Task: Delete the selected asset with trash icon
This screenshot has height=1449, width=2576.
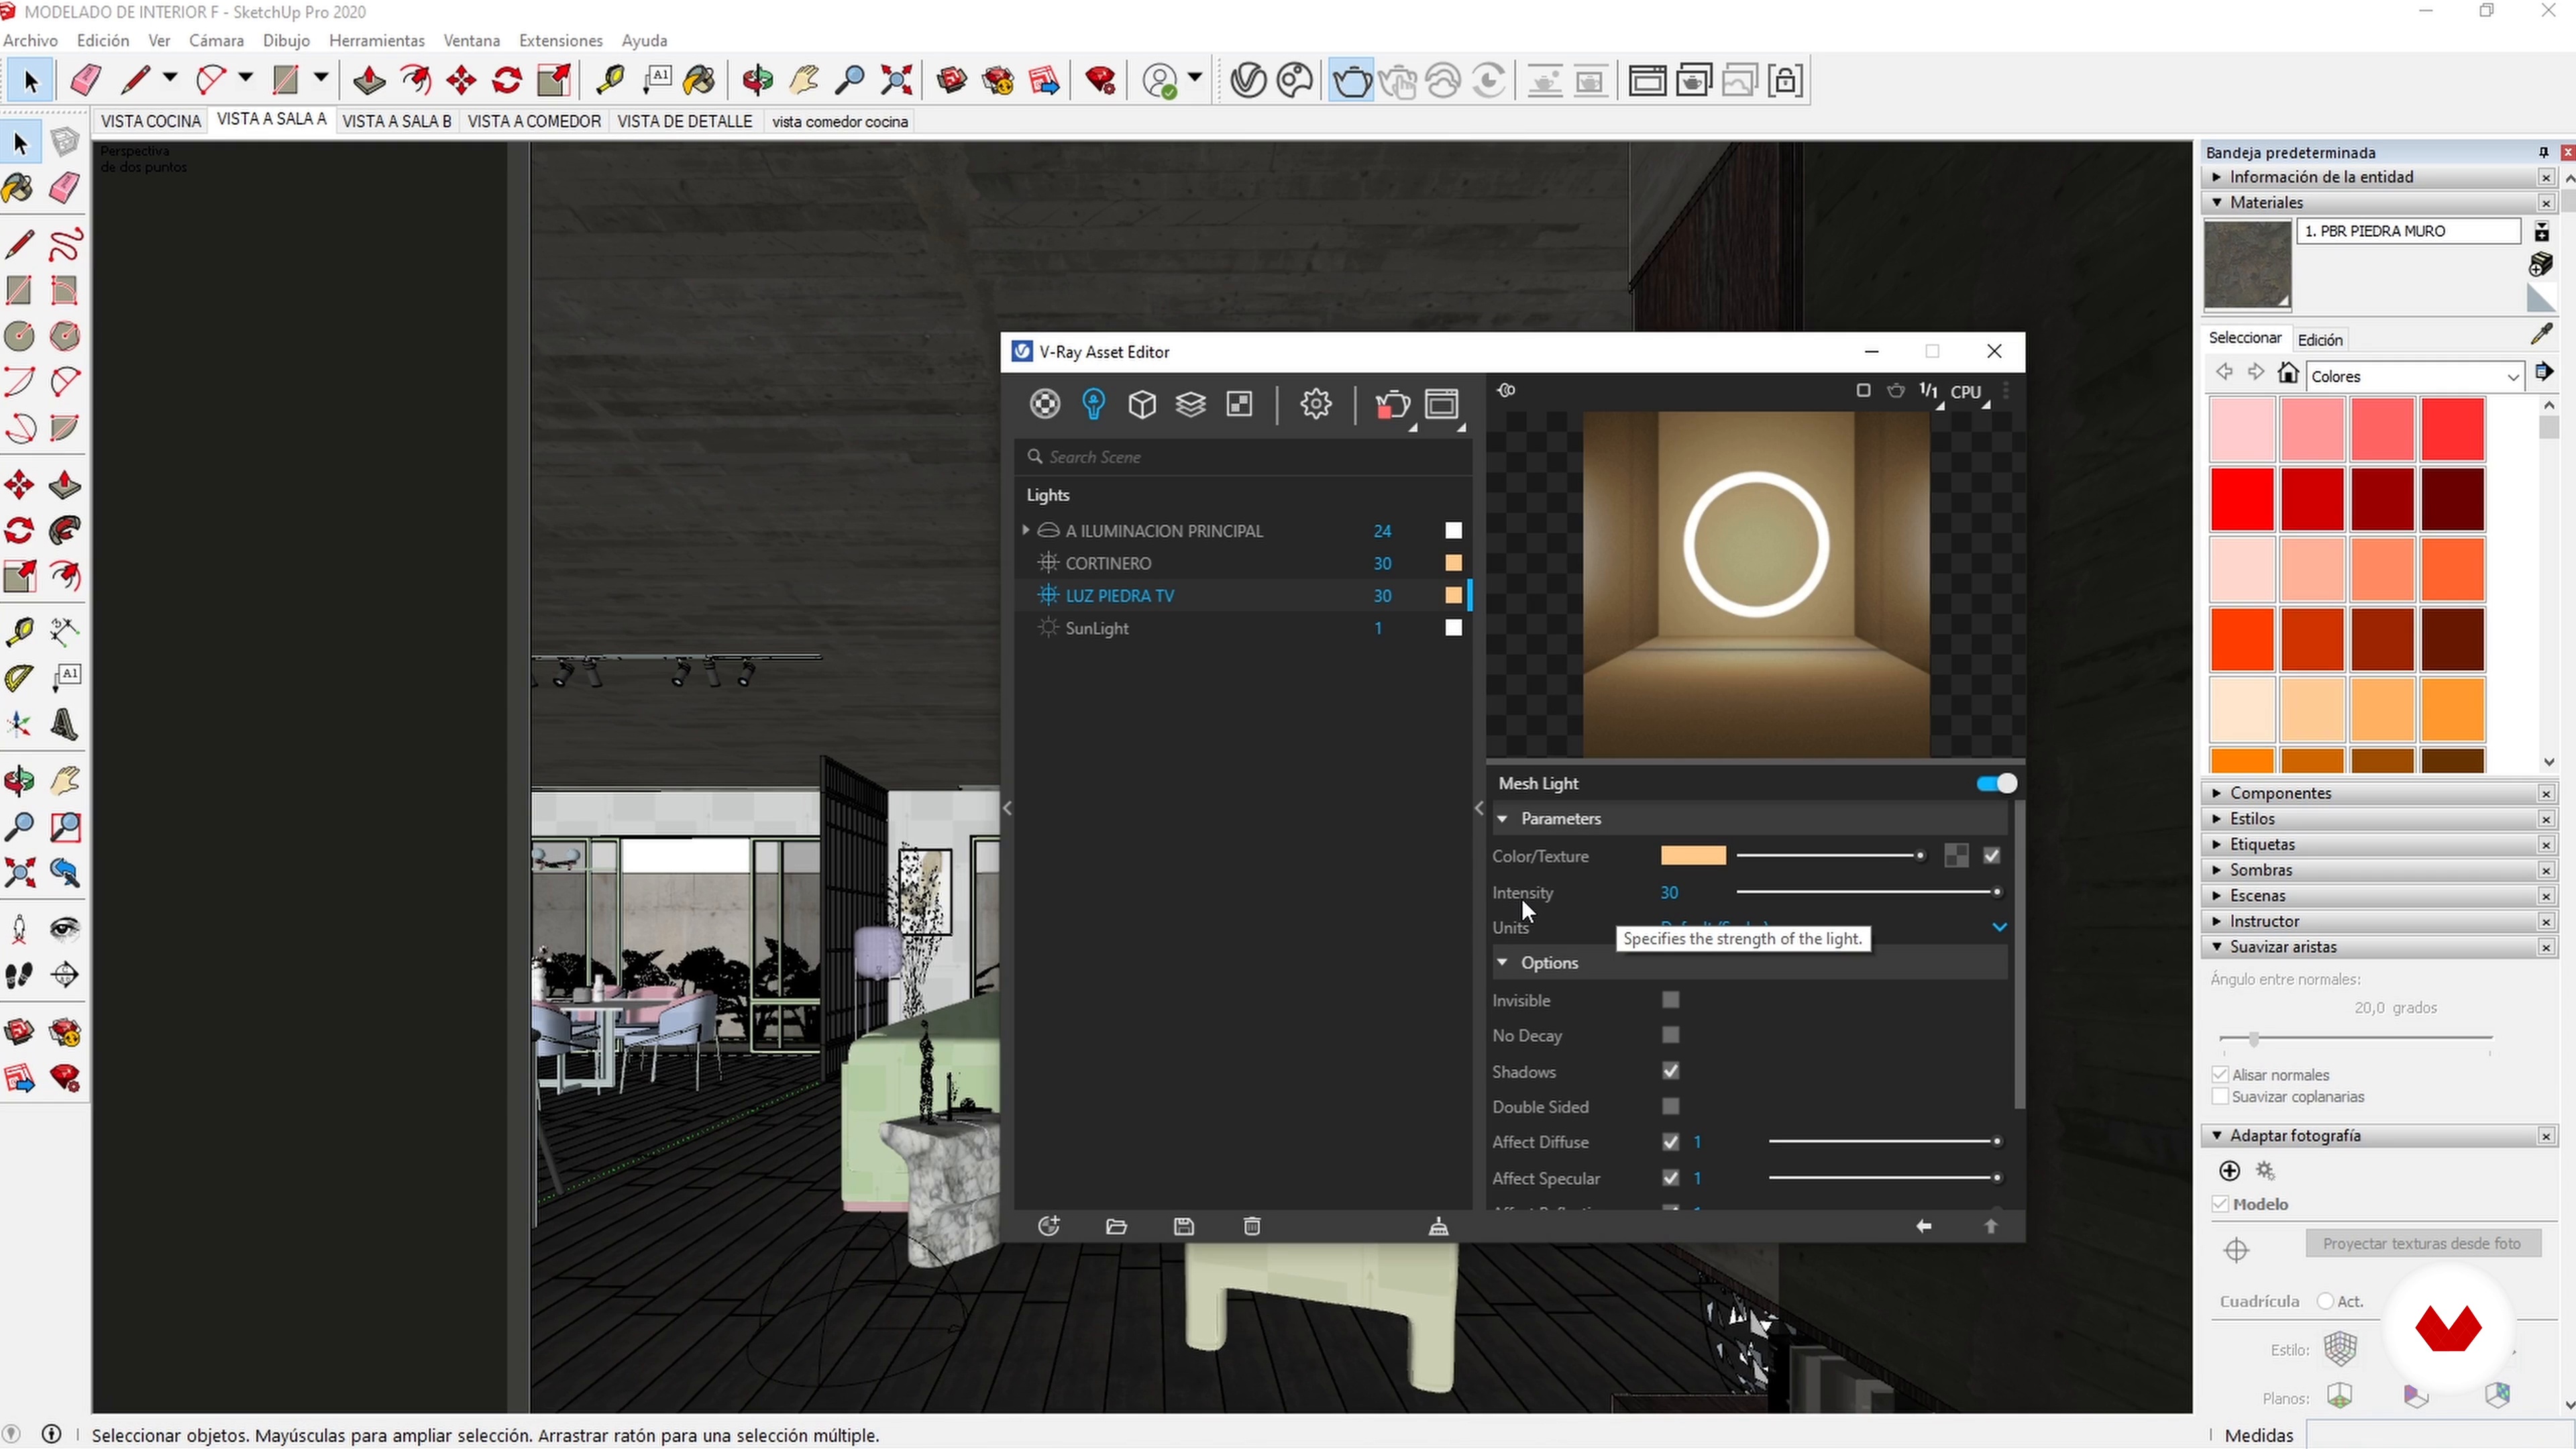Action: coord(1252,1226)
